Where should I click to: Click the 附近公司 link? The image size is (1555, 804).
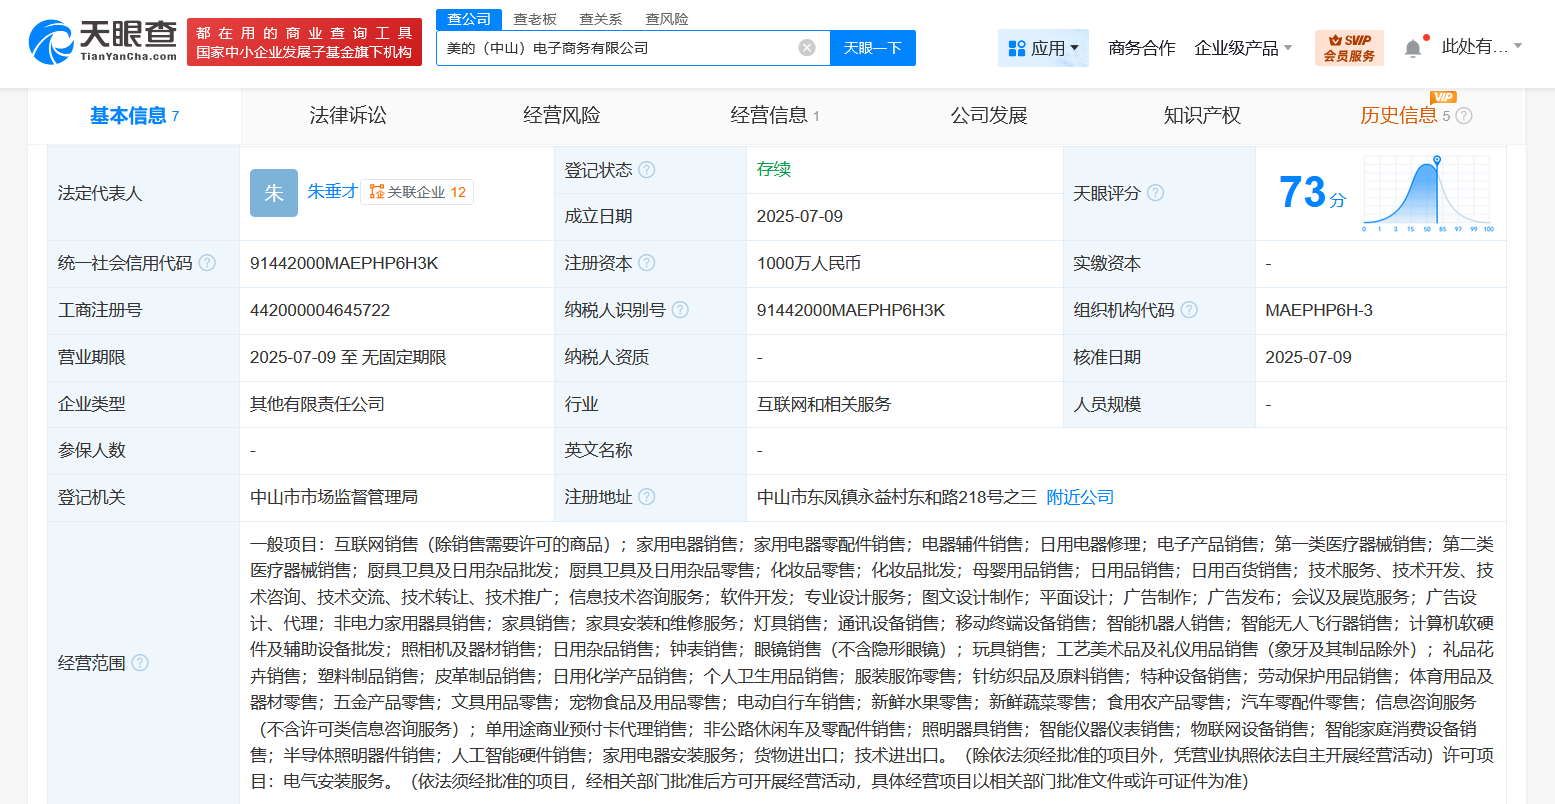point(1080,497)
